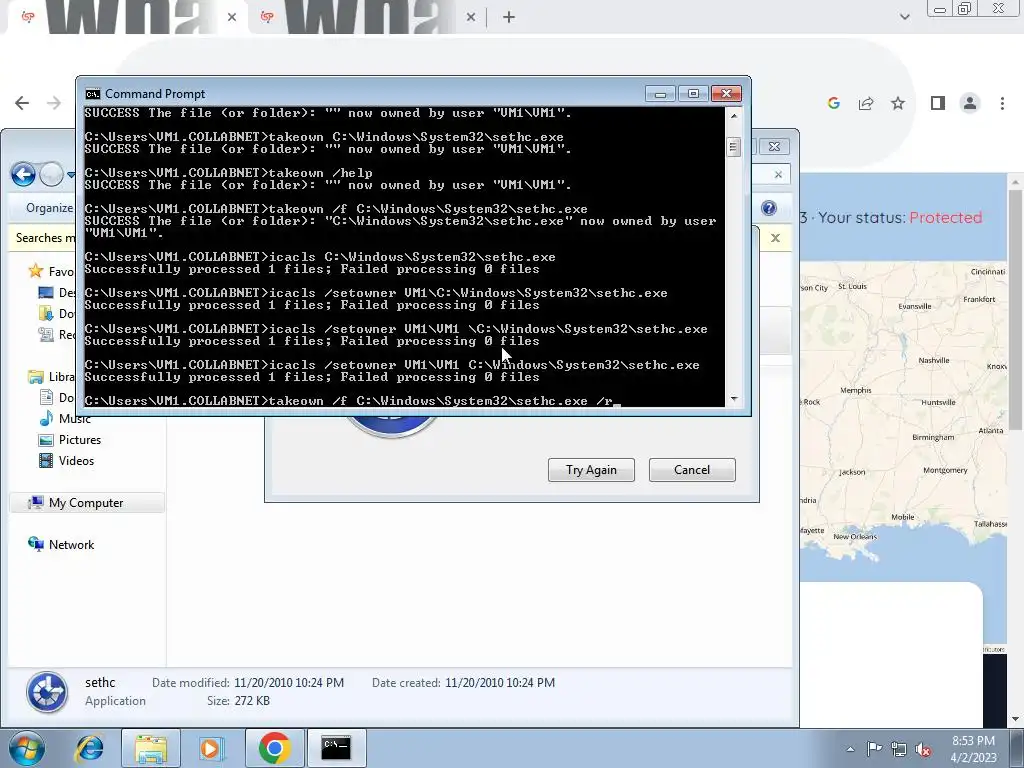
Task: Click Explorer back navigation arrow
Action: (x=24, y=174)
